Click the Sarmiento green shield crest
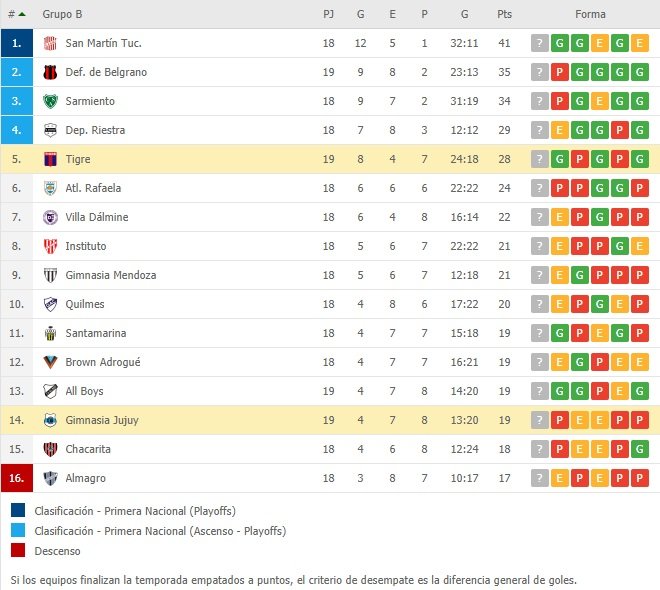 click(x=50, y=101)
